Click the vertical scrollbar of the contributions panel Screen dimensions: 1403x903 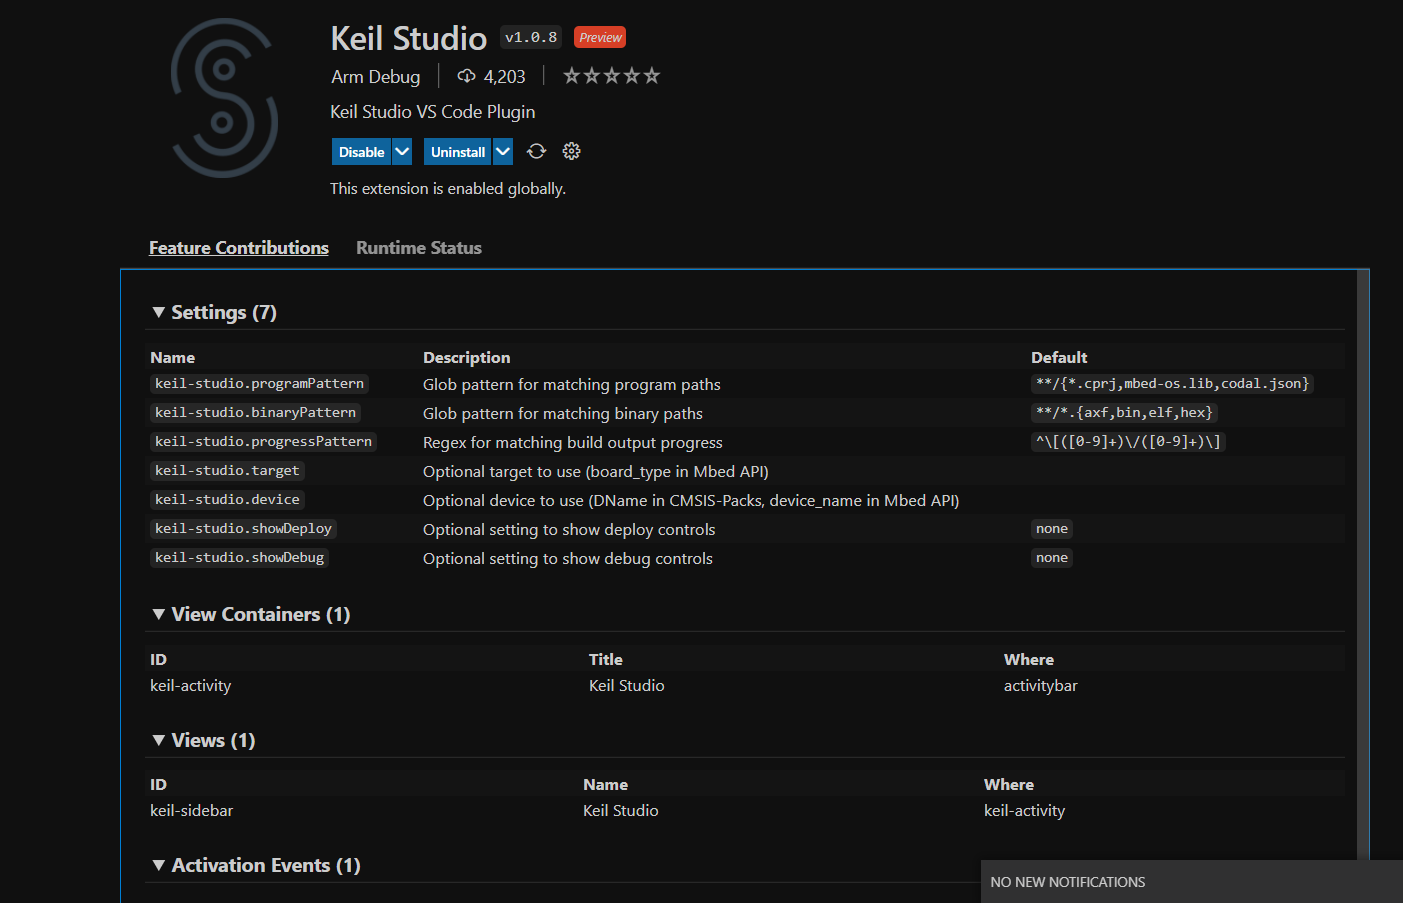pyautogui.click(x=1363, y=565)
